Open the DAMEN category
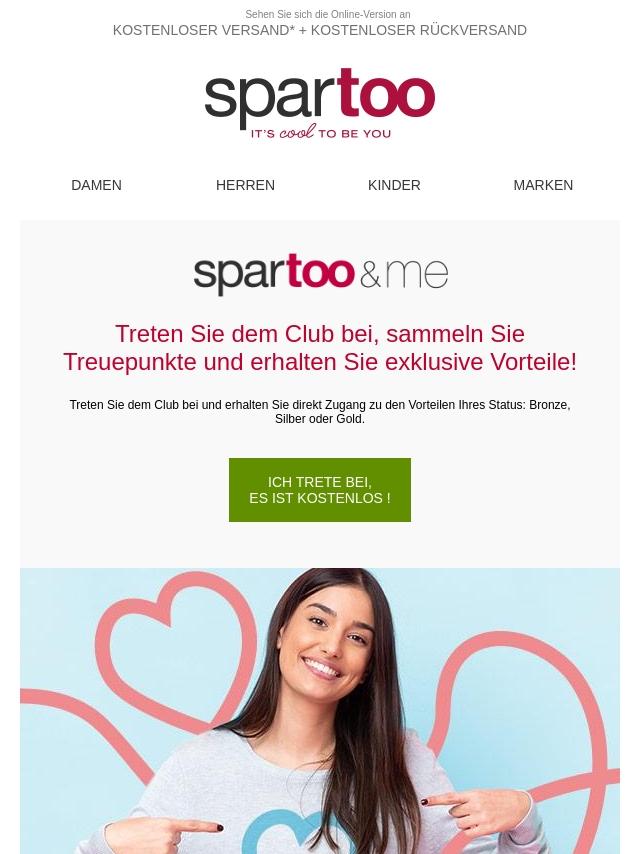This screenshot has width=640, height=854. [96, 185]
